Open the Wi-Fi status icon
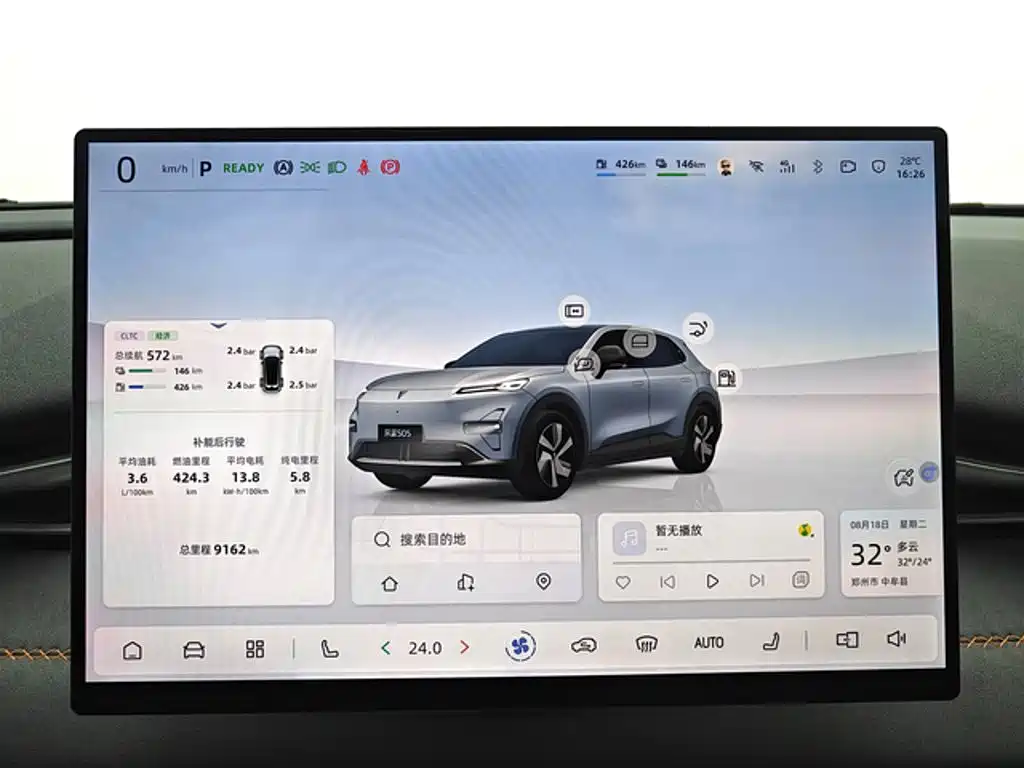1024x768 pixels. click(x=756, y=167)
